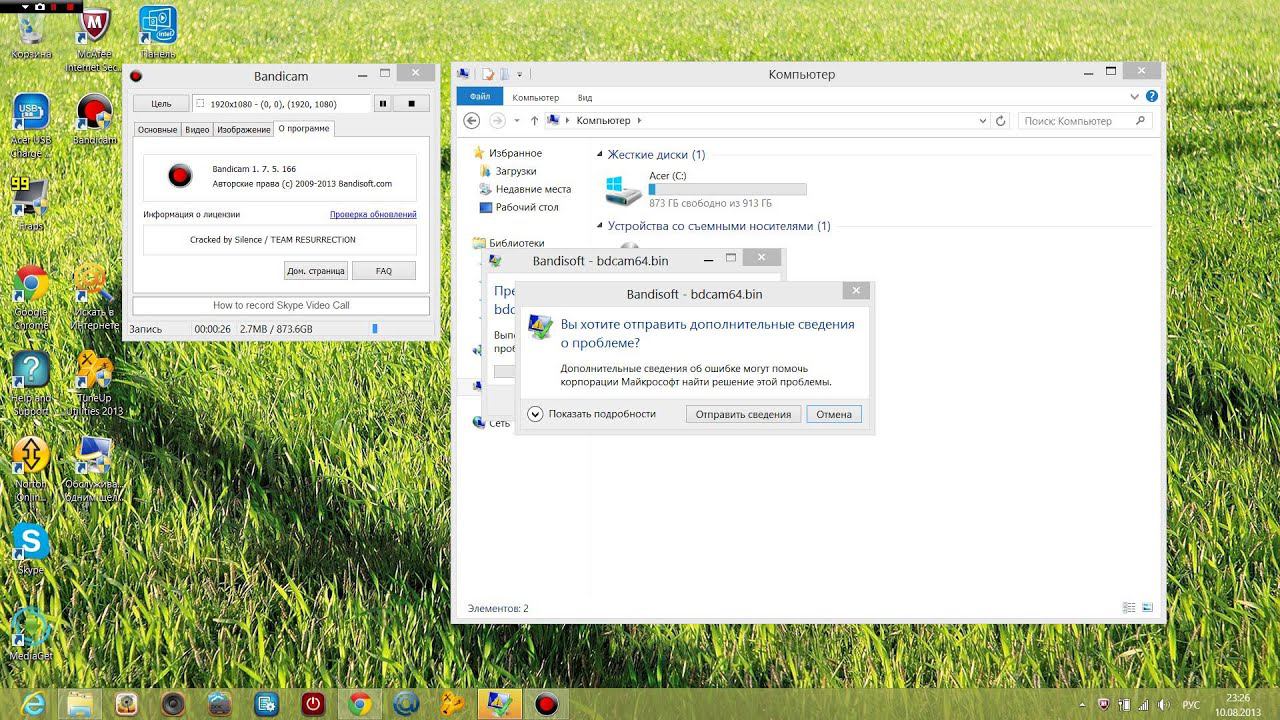
Task: Click the Цель button in Bandicam
Action: tap(160, 103)
